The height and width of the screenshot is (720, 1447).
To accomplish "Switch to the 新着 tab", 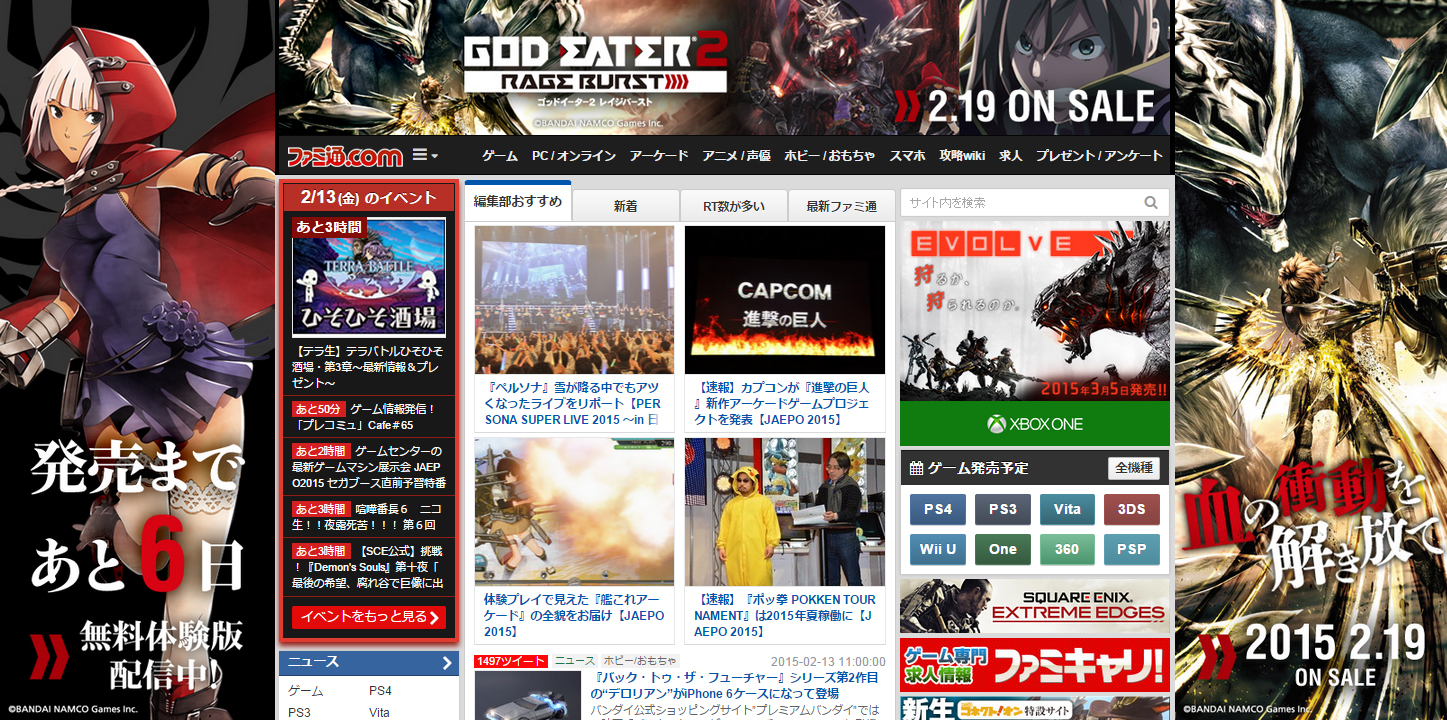I will (x=625, y=206).
